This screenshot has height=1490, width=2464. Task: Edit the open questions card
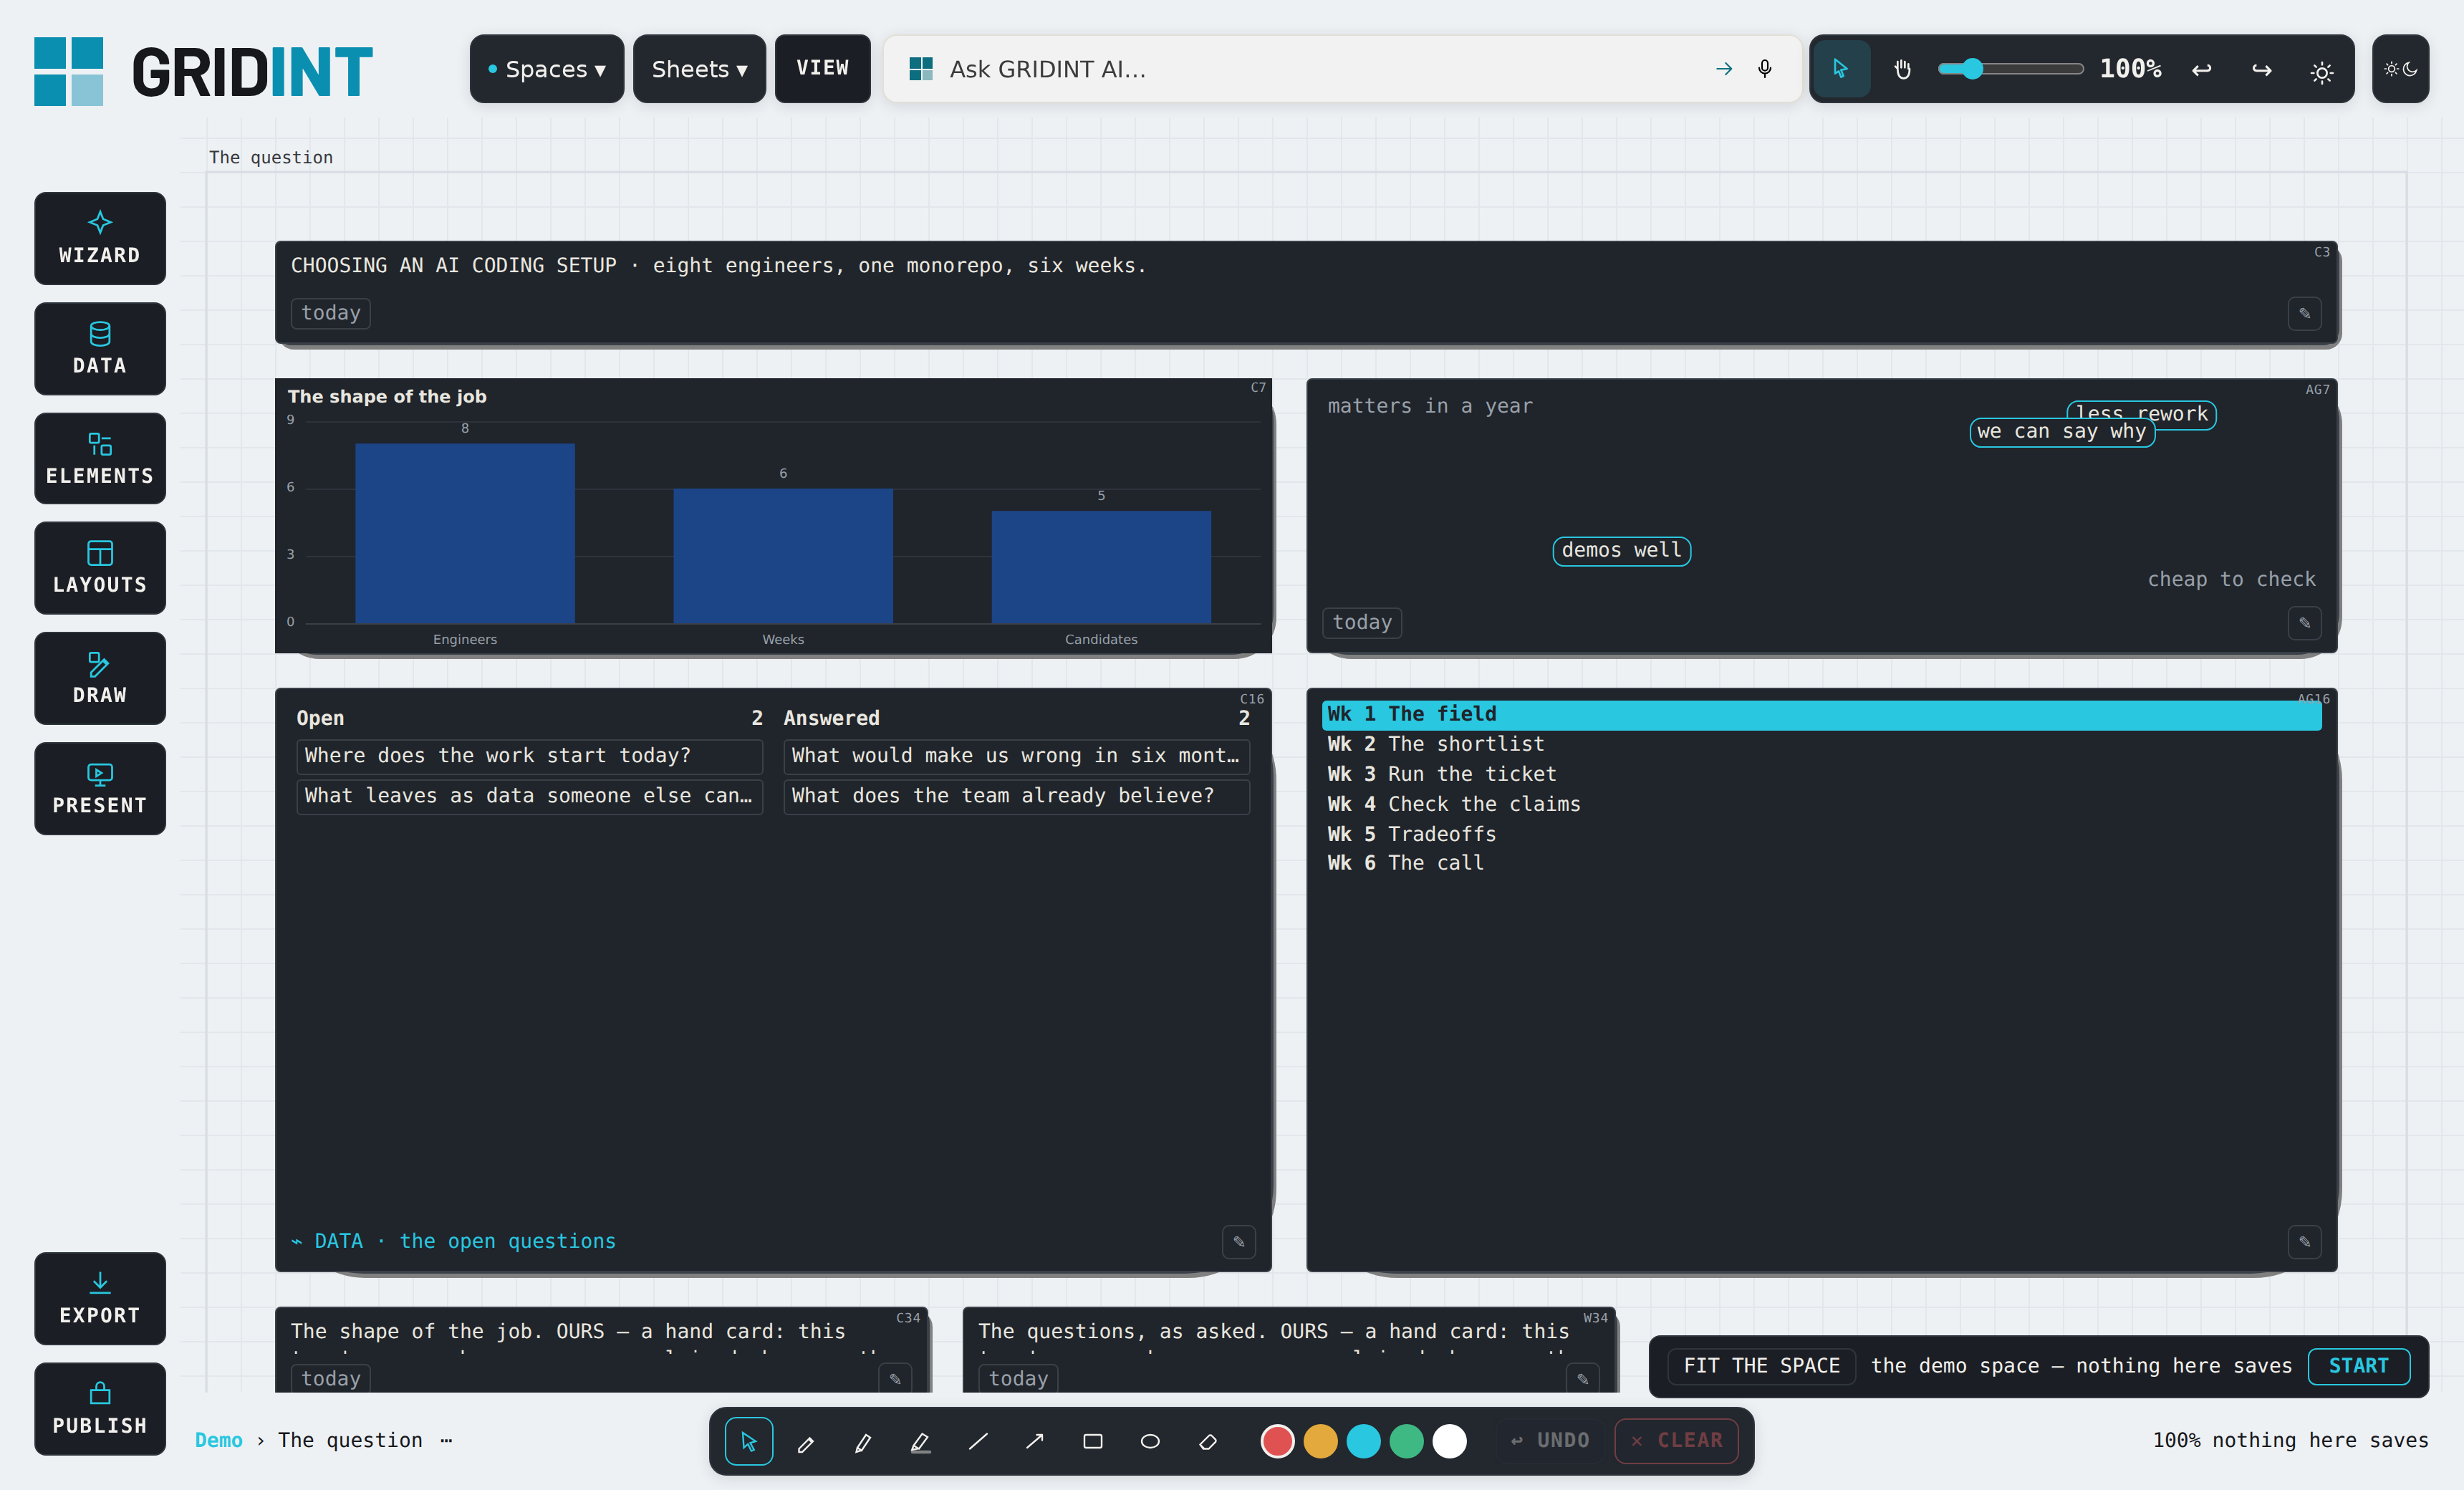(x=1238, y=1242)
